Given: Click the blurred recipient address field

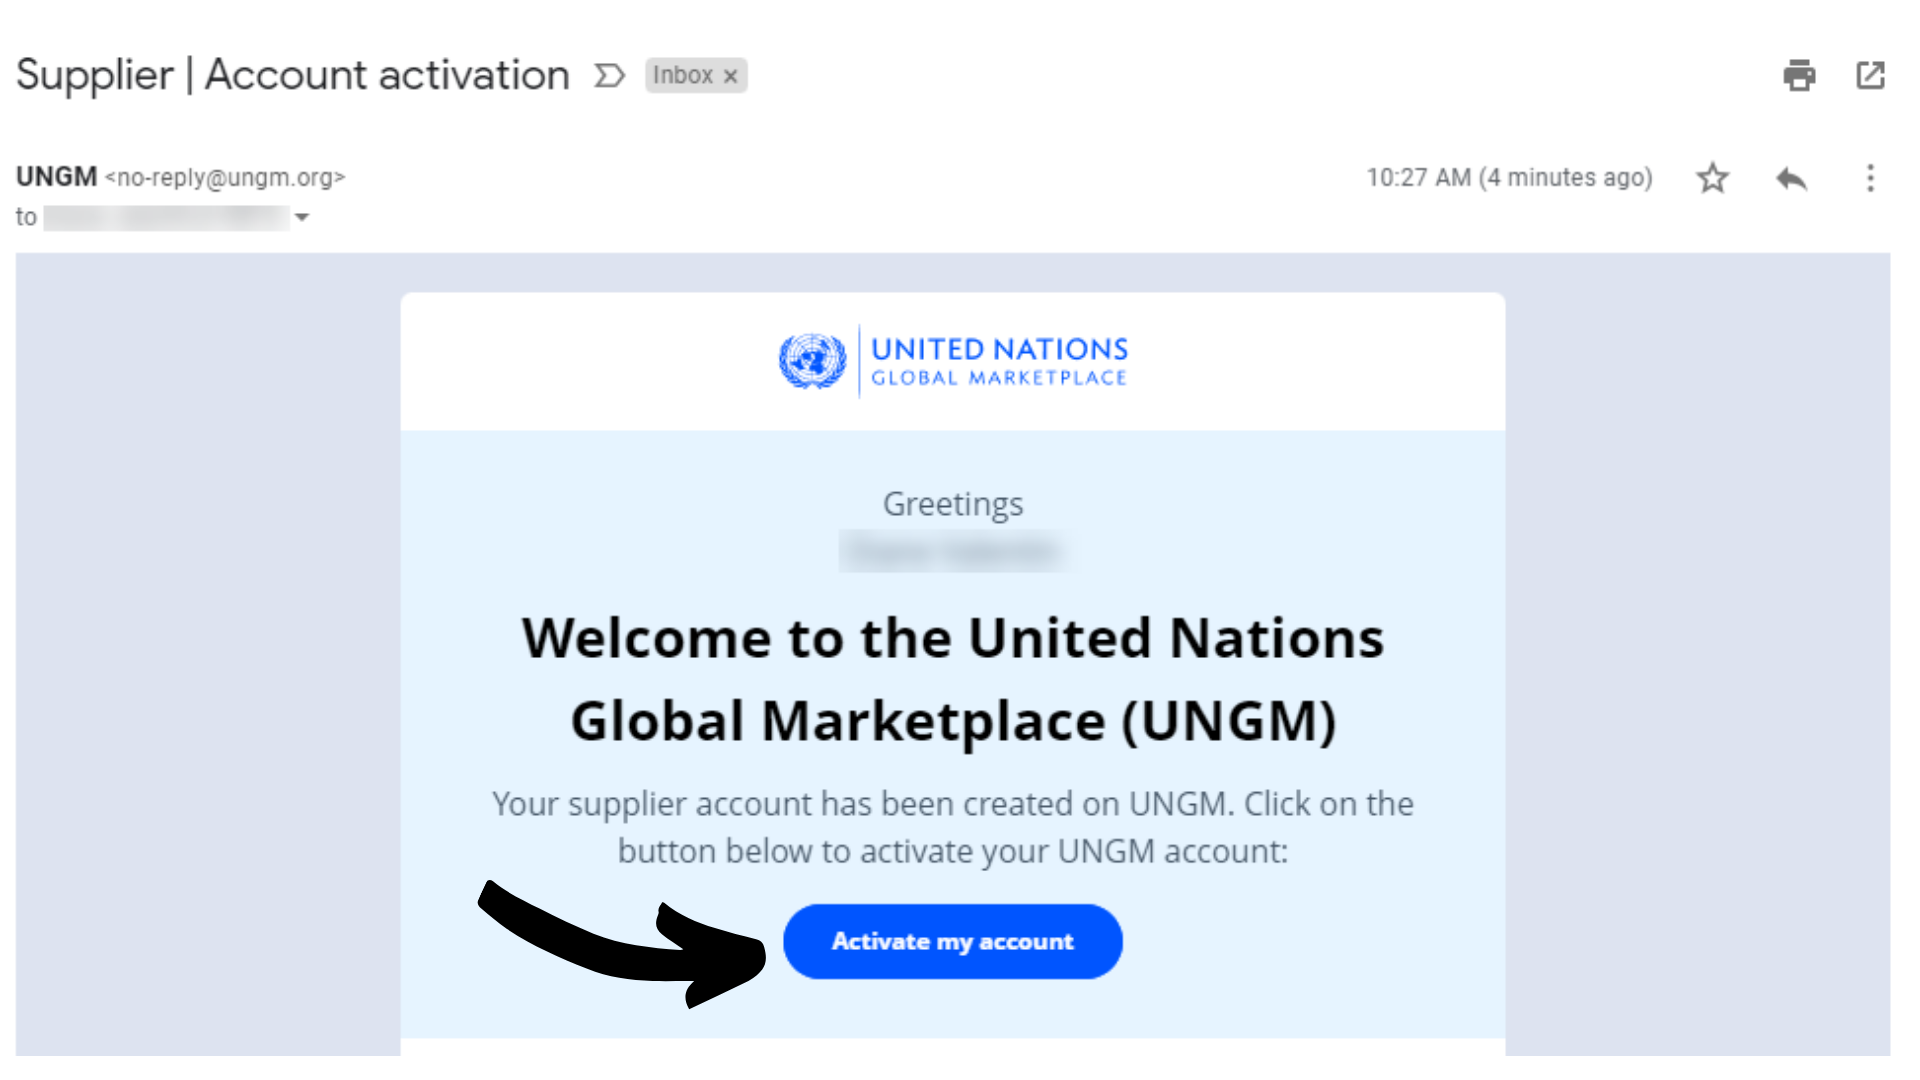Looking at the screenshot, I should (x=167, y=217).
